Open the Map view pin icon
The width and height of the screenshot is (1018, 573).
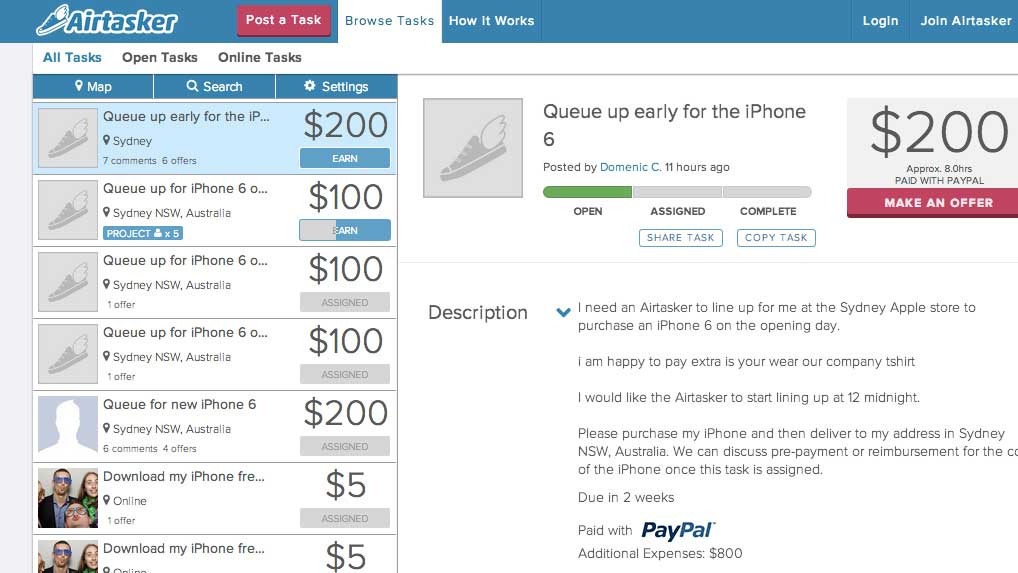(x=79, y=86)
